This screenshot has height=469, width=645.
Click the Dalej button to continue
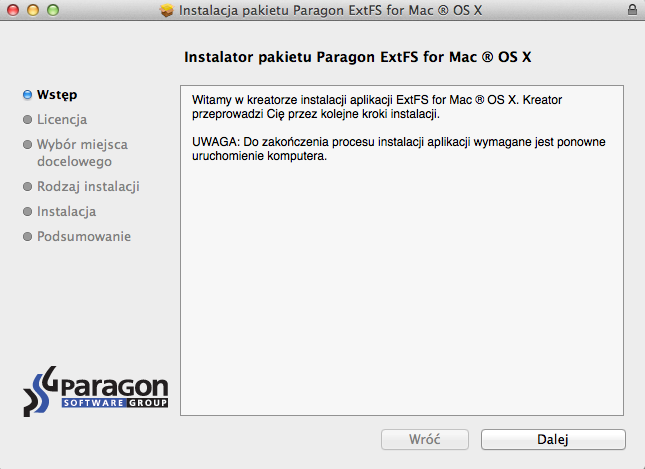point(553,439)
